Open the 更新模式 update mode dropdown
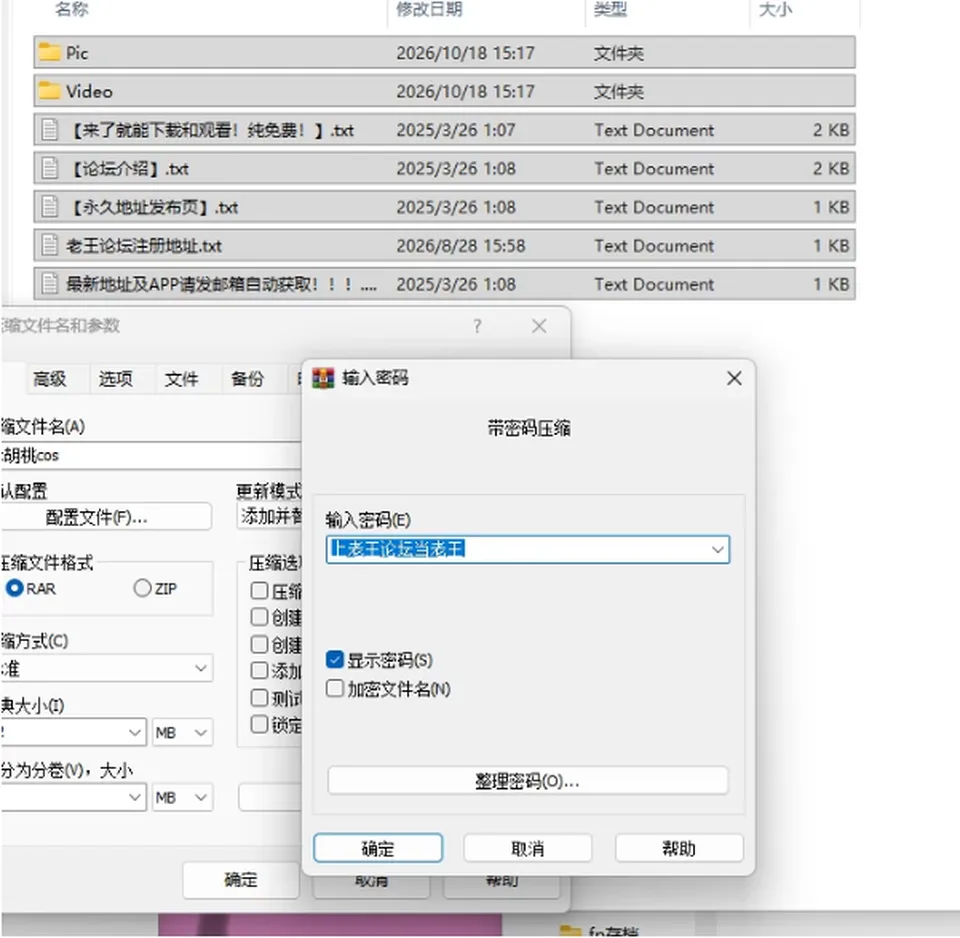Image resolution: width=960 pixels, height=938 pixels. [269, 517]
